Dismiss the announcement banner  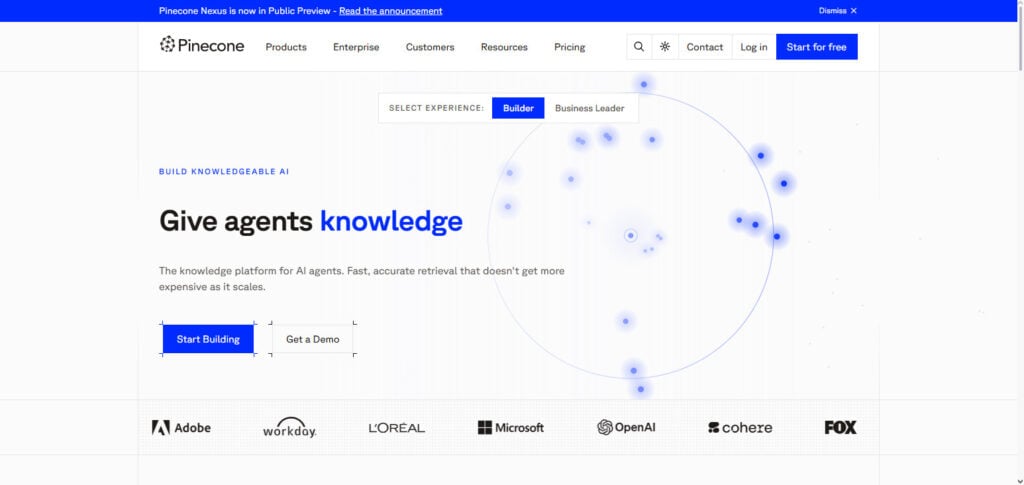point(838,10)
